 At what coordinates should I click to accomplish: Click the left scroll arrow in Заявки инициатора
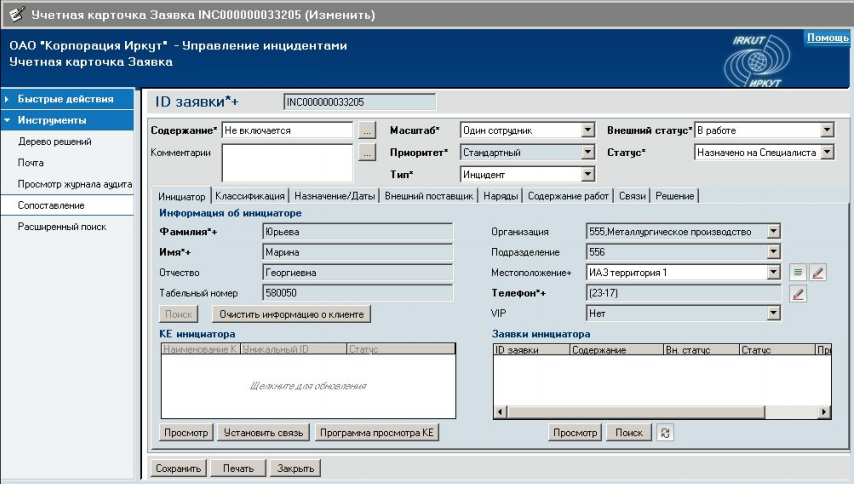click(501, 412)
